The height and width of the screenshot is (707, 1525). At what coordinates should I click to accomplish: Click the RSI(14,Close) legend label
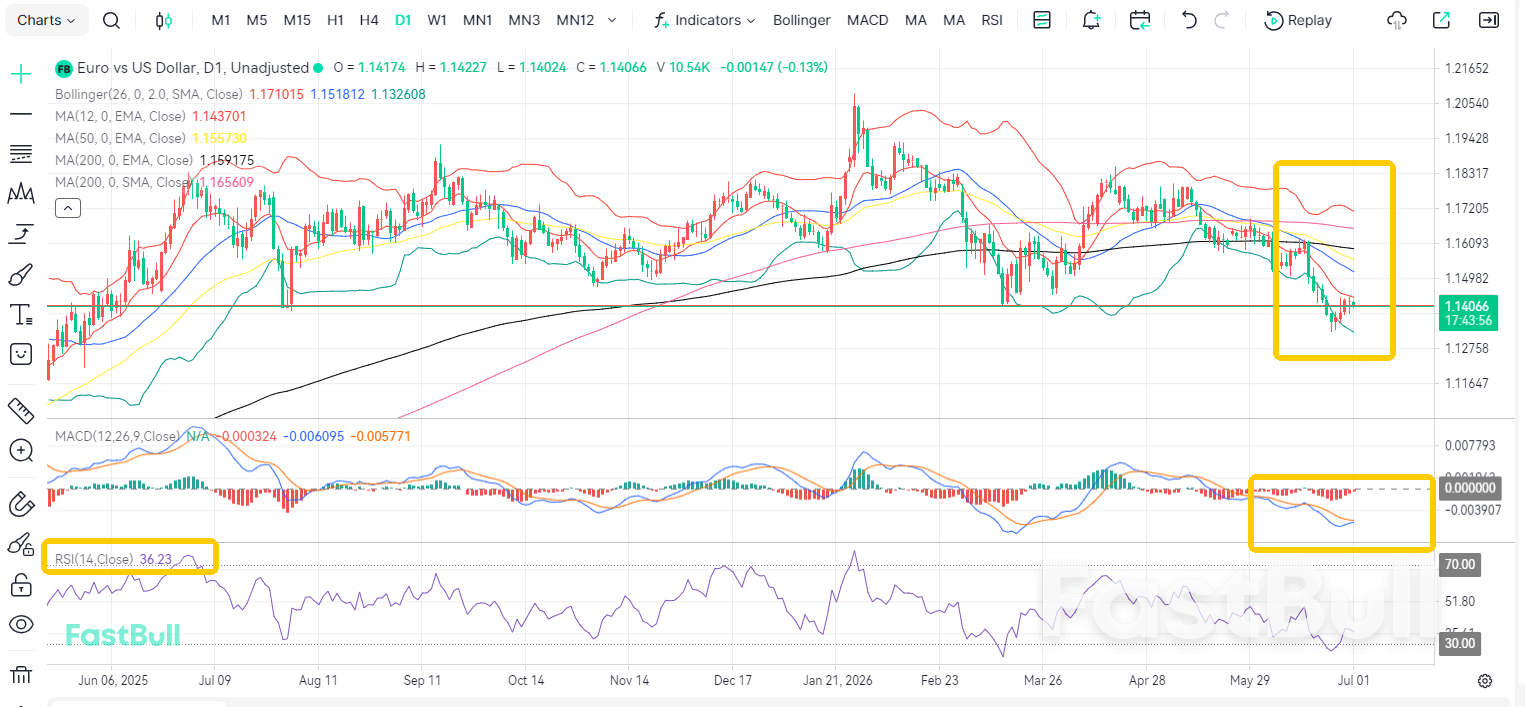(x=93, y=559)
